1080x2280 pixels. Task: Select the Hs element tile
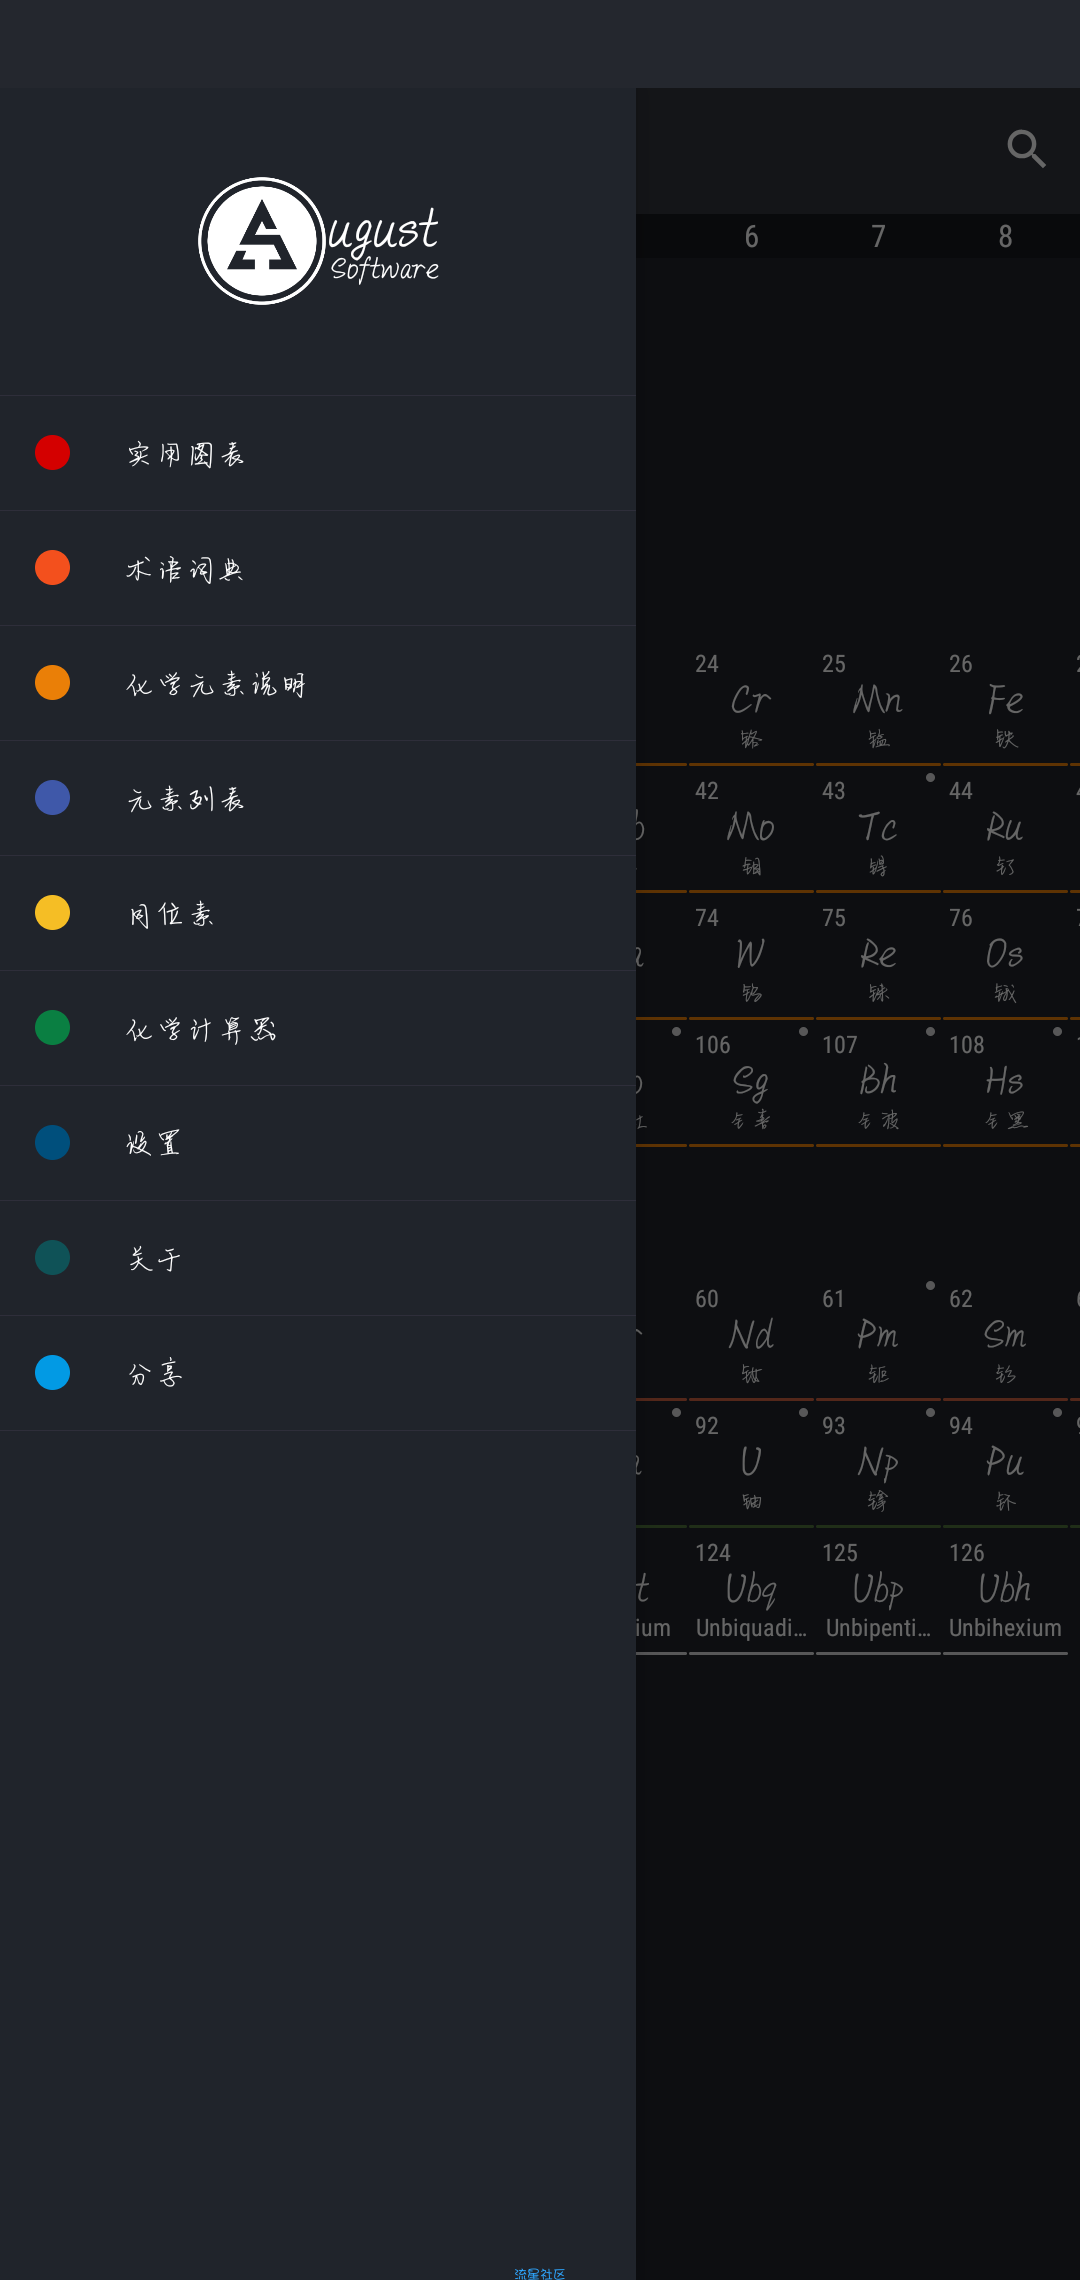pyautogui.click(x=1005, y=1082)
